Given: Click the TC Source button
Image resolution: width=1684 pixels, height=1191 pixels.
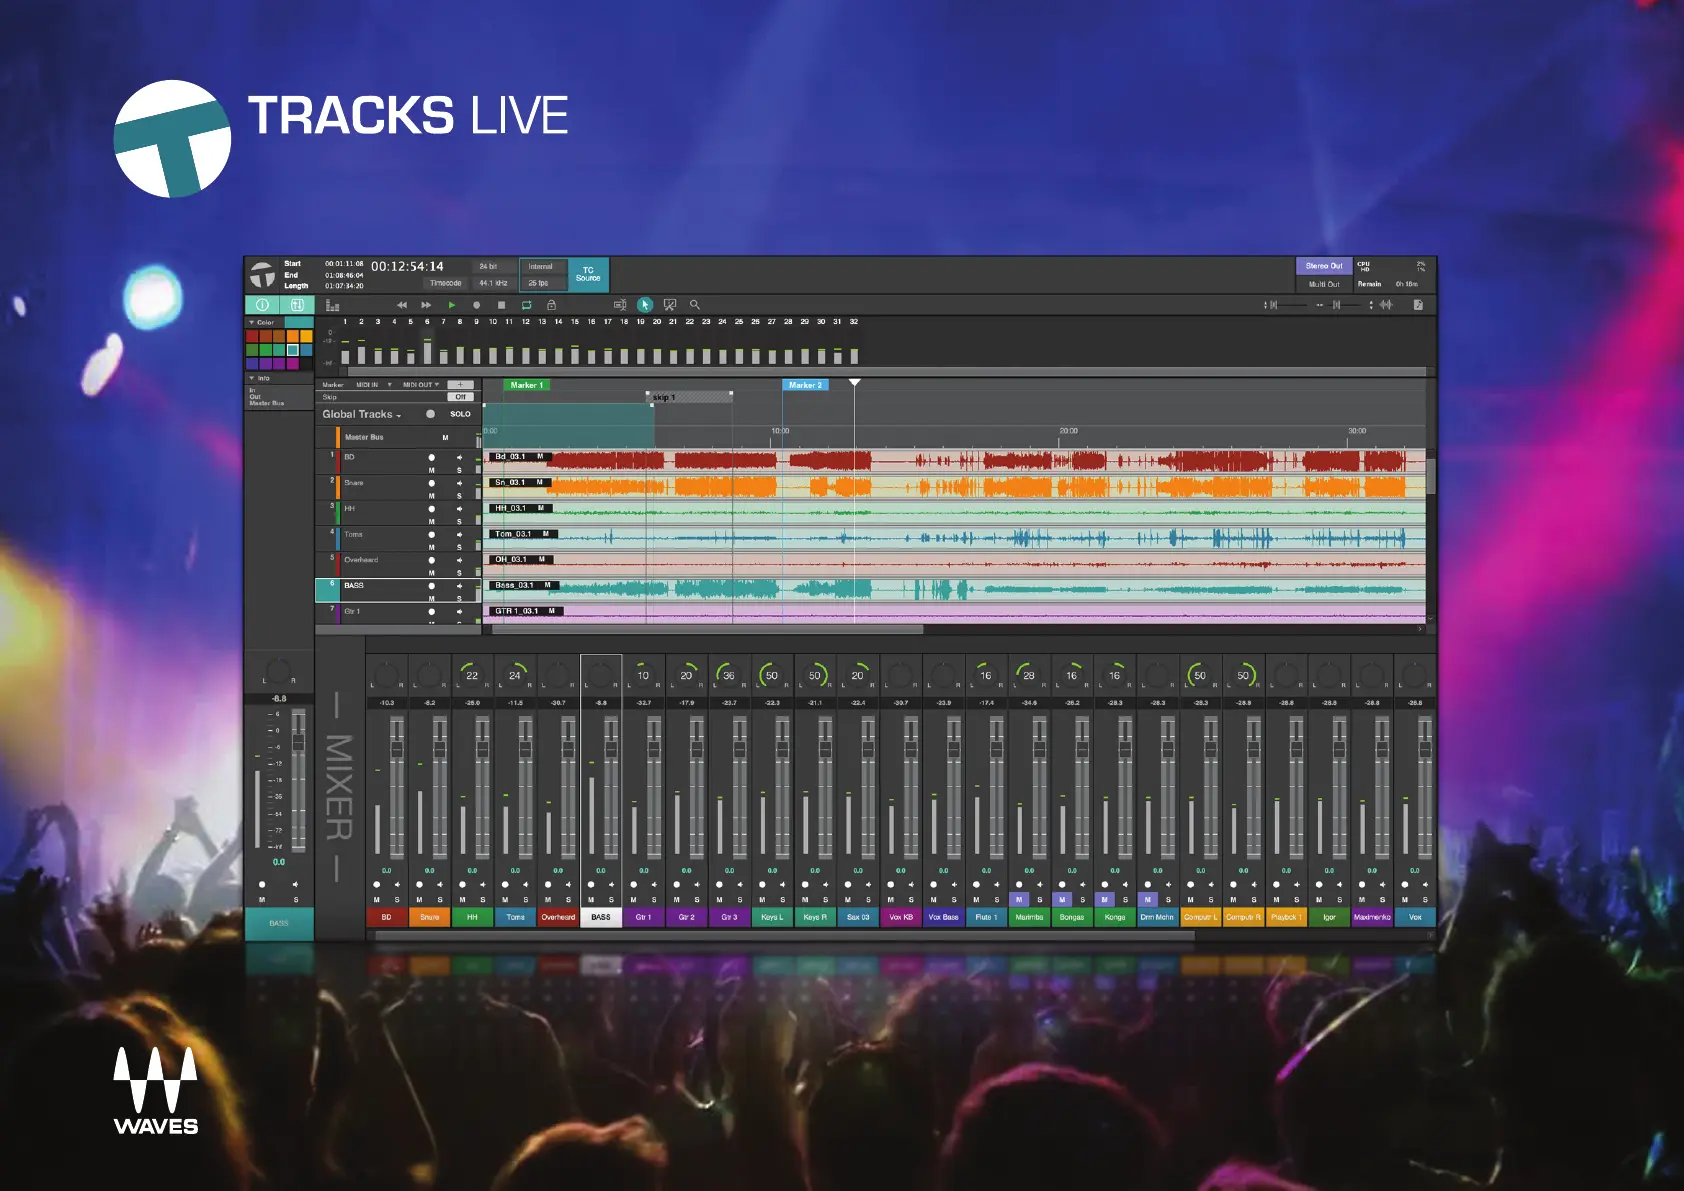Looking at the screenshot, I should [x=588, y=274].
